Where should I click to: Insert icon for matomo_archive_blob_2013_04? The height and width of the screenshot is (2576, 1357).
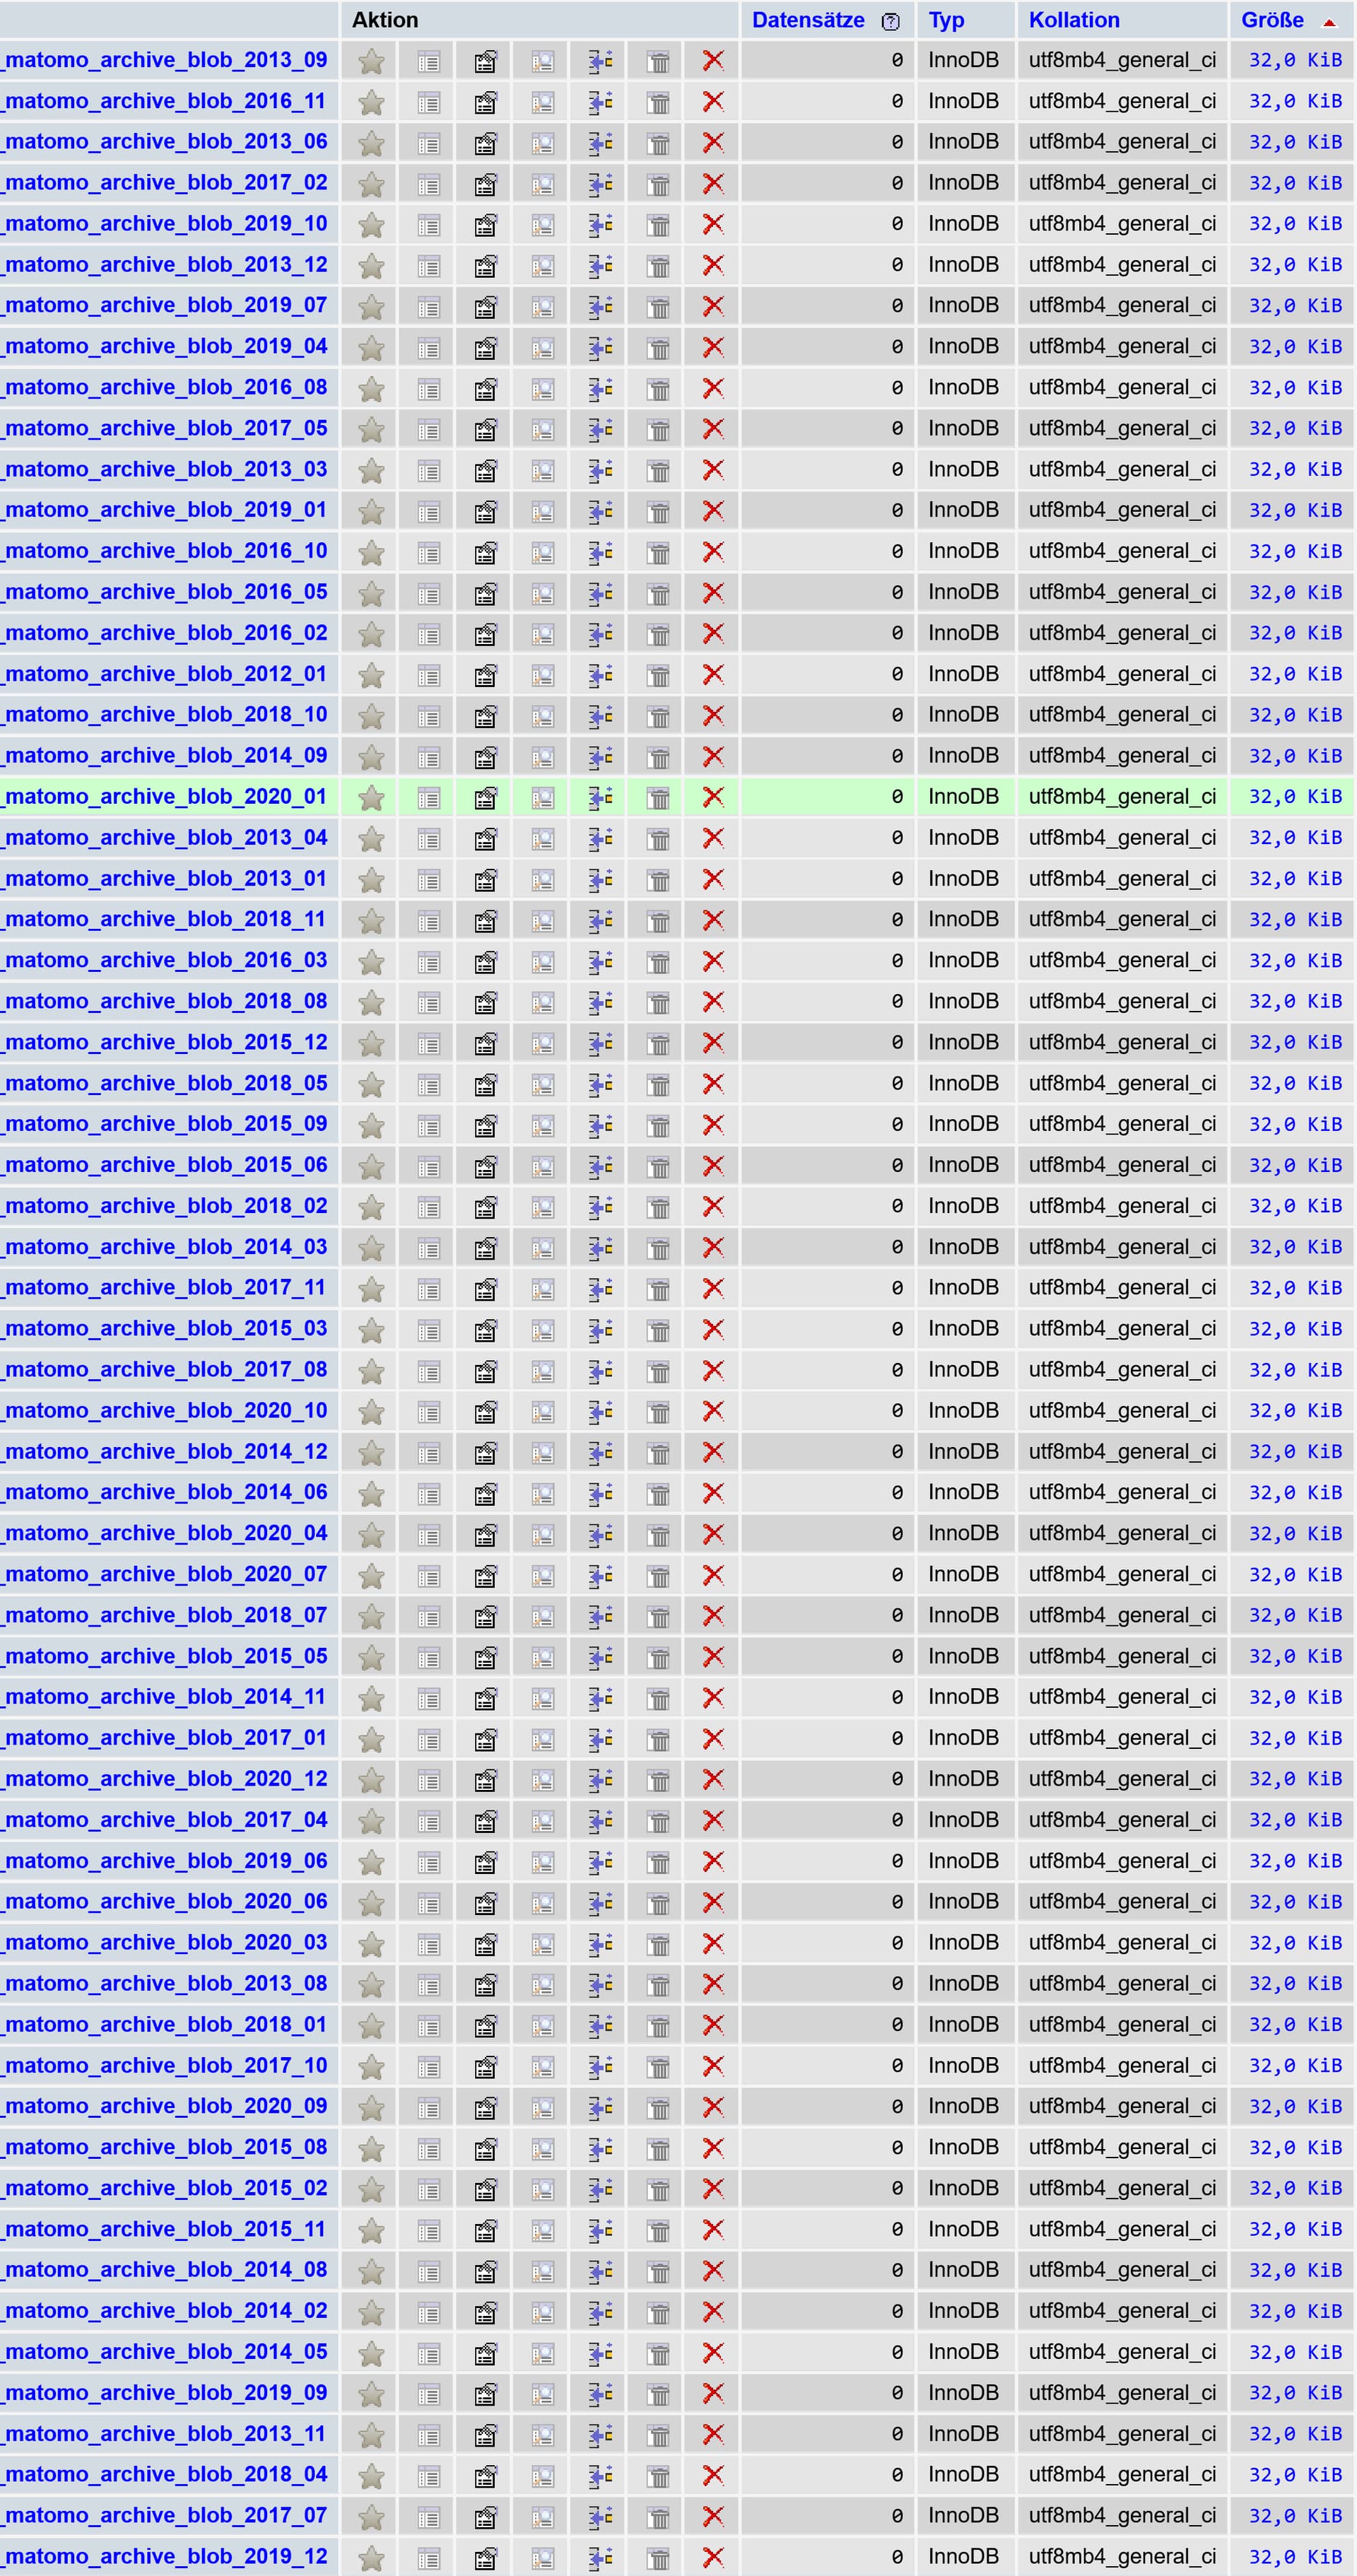pyautogui.click(x=600, y=839)
